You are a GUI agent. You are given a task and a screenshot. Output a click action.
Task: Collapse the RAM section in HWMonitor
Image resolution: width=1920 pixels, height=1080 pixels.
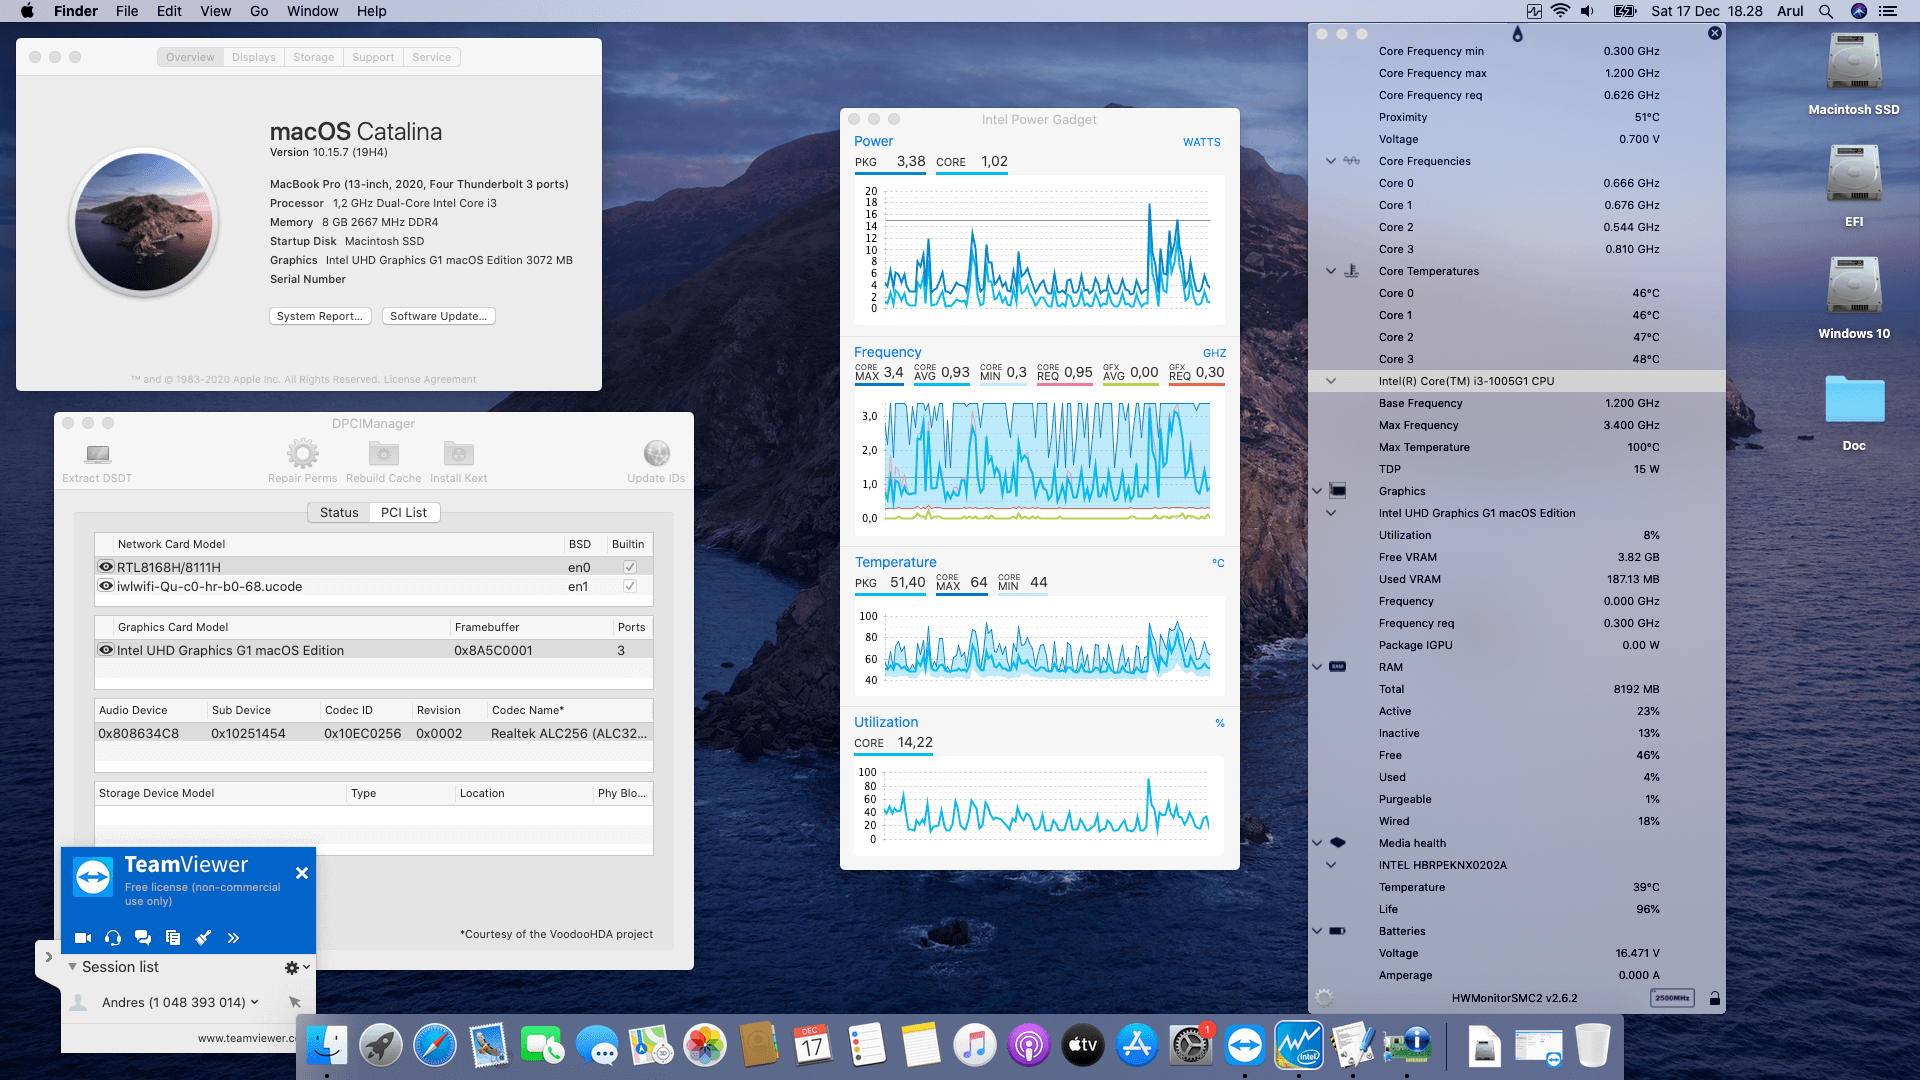coord(1317,667)
